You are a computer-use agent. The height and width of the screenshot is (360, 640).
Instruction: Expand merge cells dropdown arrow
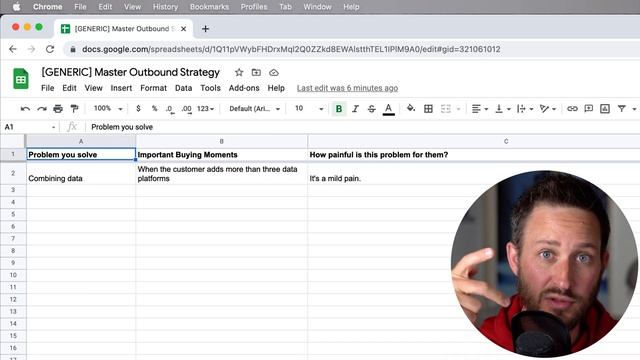(x=458, y=109)
